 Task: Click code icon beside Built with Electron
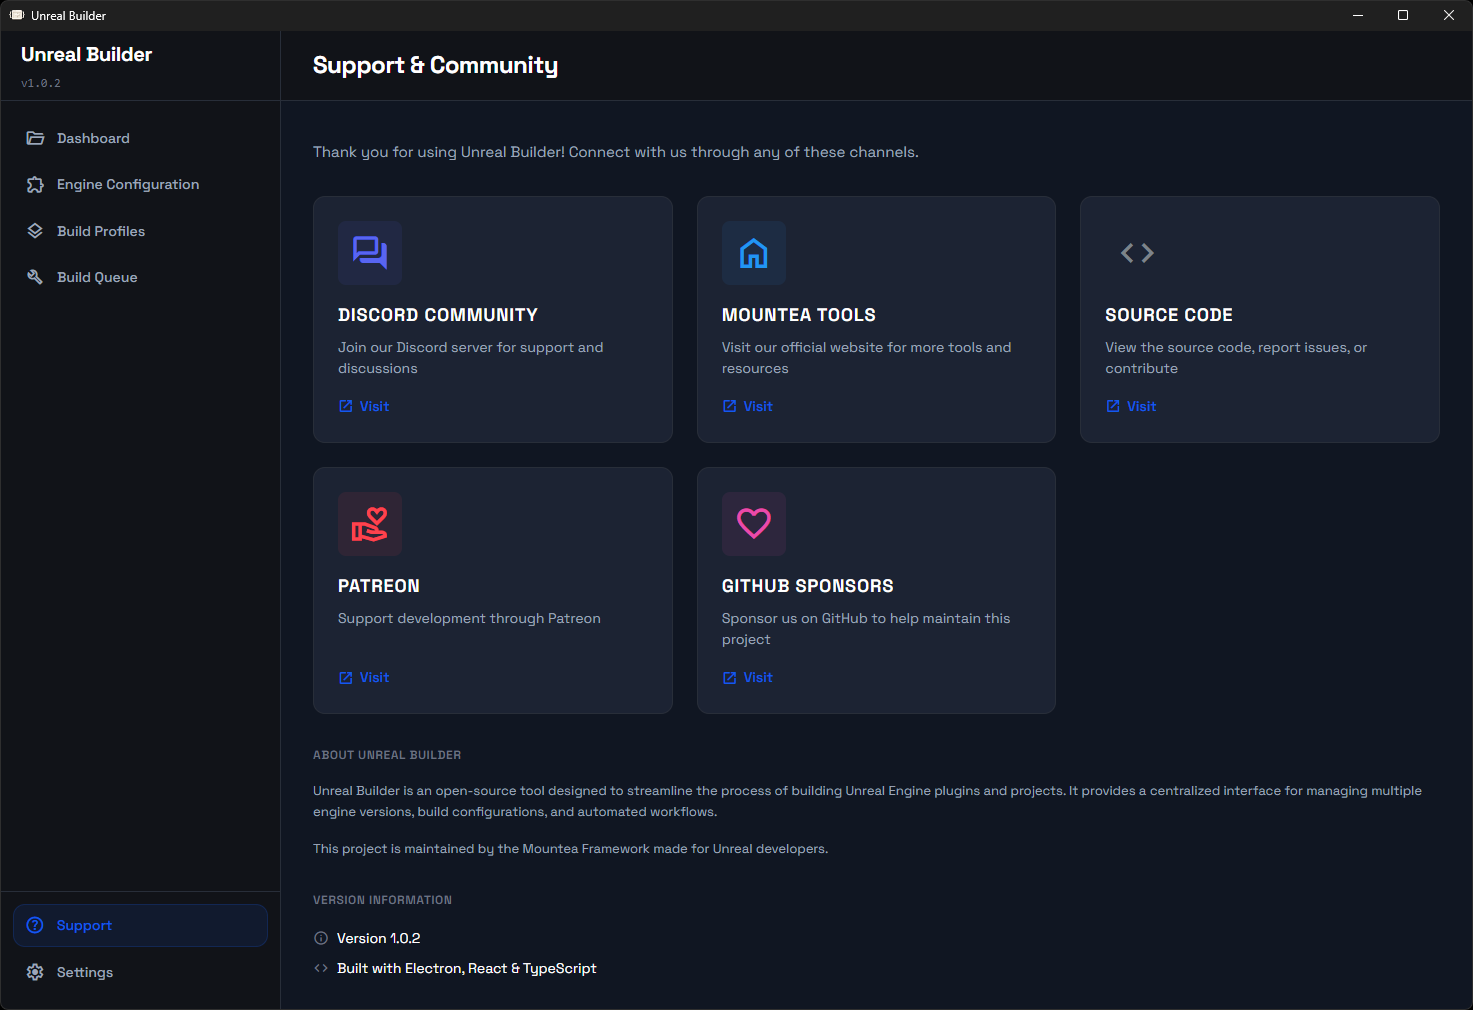pos(321,968)
